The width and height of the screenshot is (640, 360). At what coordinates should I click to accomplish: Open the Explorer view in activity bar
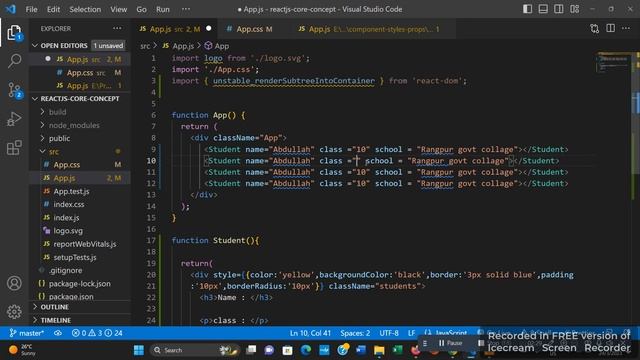click(14, 33)
